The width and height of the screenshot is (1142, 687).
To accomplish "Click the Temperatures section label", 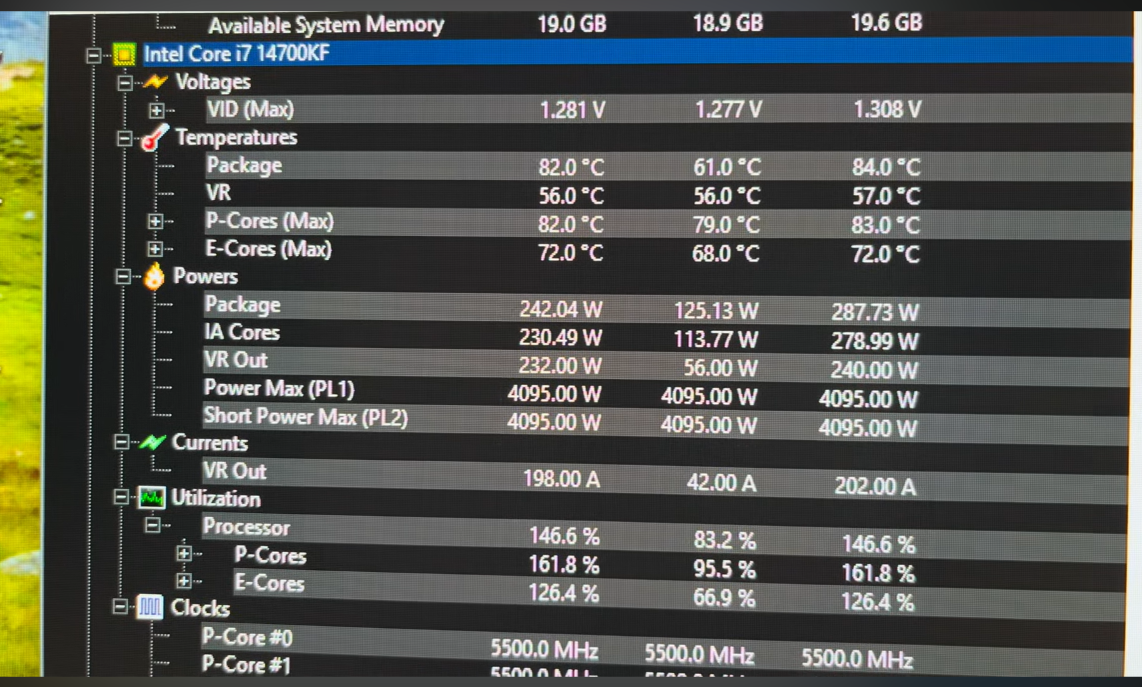I will pyautogui.click(x=236, y=137).
